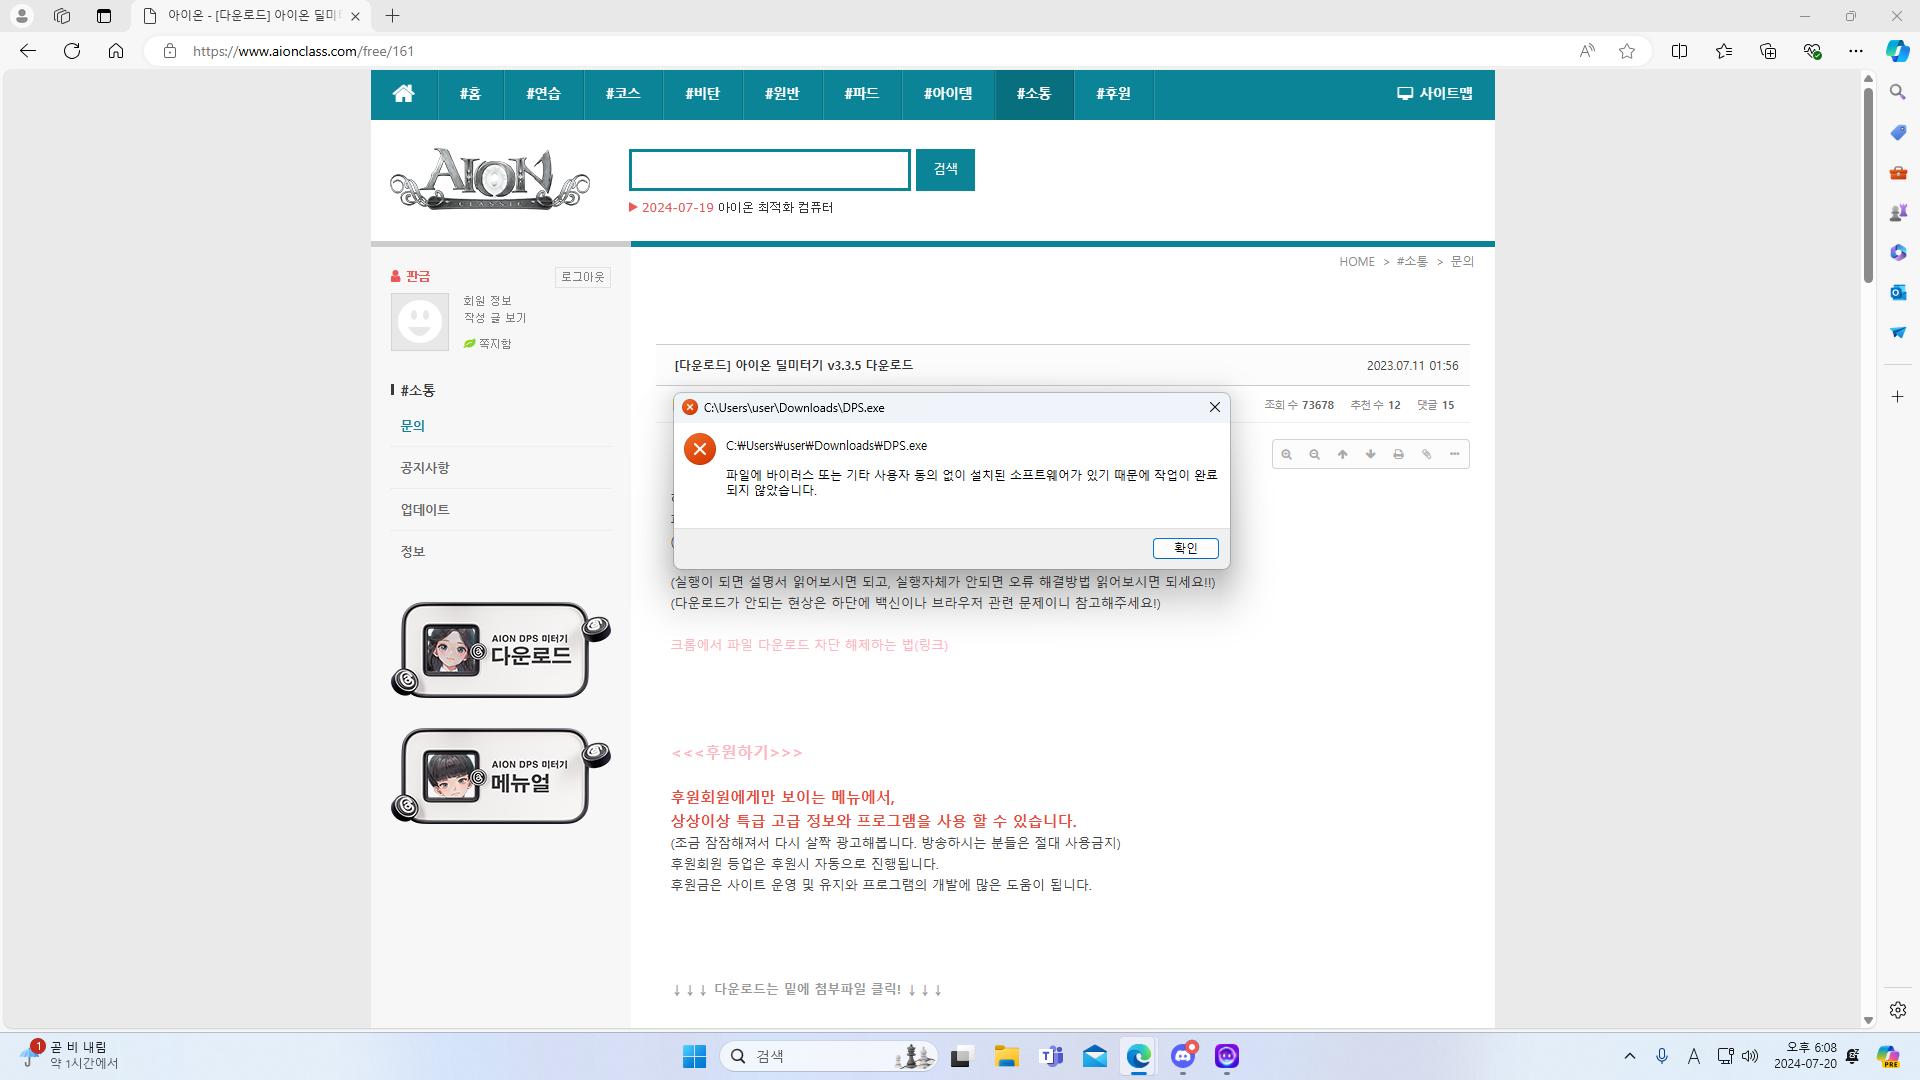
Task: Click the 쪽지함 link
Action: pos(487,344)
